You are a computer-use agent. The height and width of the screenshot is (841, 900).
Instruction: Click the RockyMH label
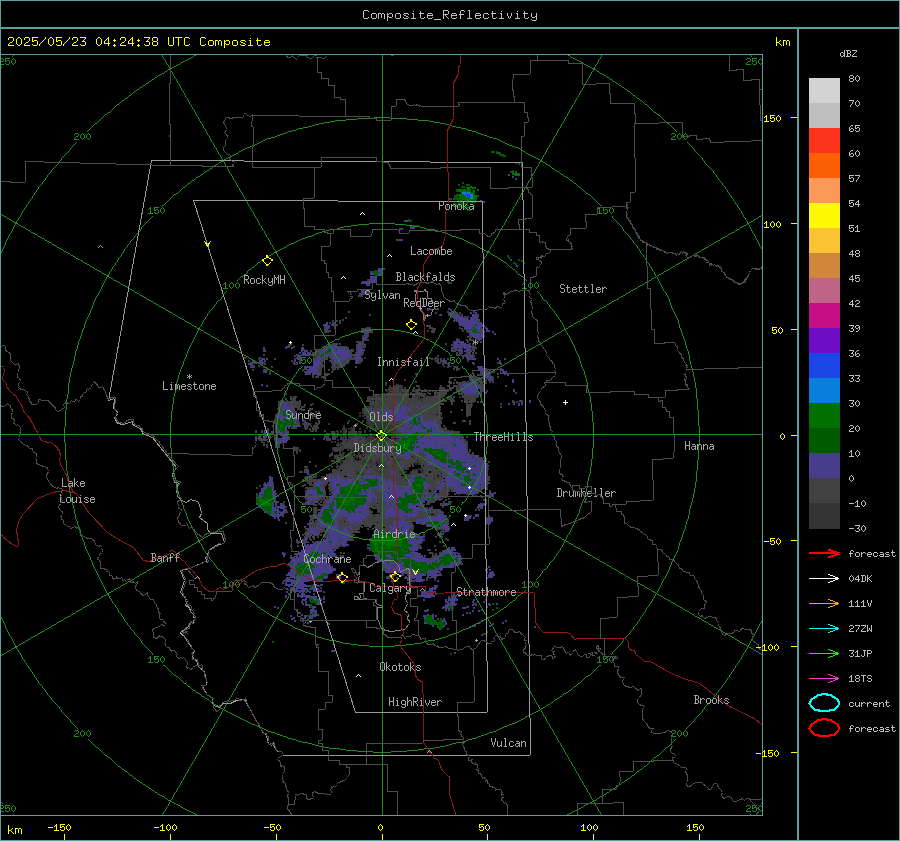[x=264, y=280]
